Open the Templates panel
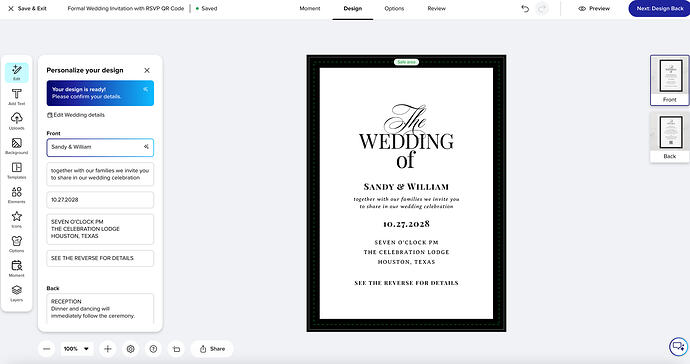The height and width of the screenshot is (364, 690). point(17,170)
